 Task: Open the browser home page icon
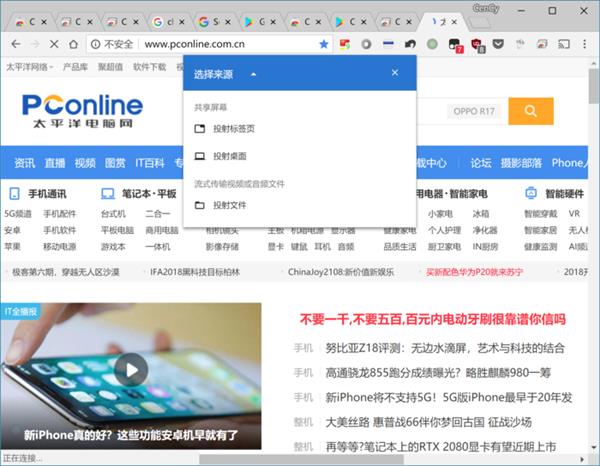coord(73,44)
